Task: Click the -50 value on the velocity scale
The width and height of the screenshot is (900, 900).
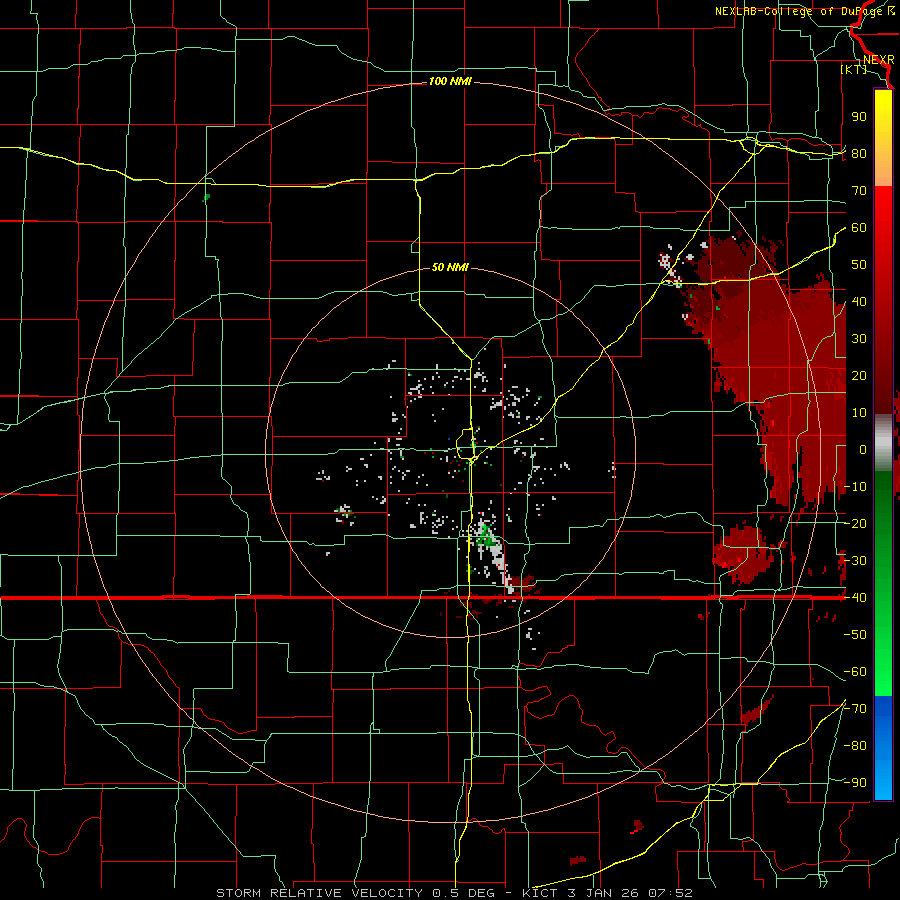Action: (855, 635)
